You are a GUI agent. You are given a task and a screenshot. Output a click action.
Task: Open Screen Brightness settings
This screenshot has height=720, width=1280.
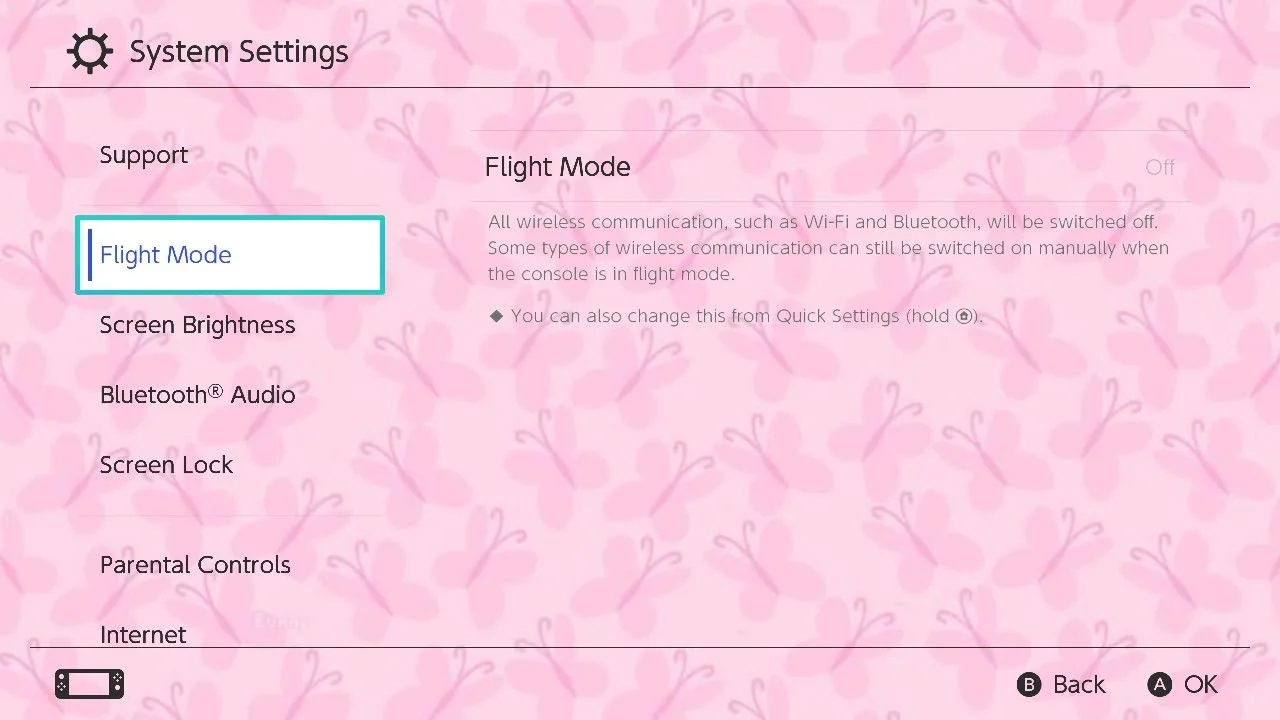pos(198,325)
